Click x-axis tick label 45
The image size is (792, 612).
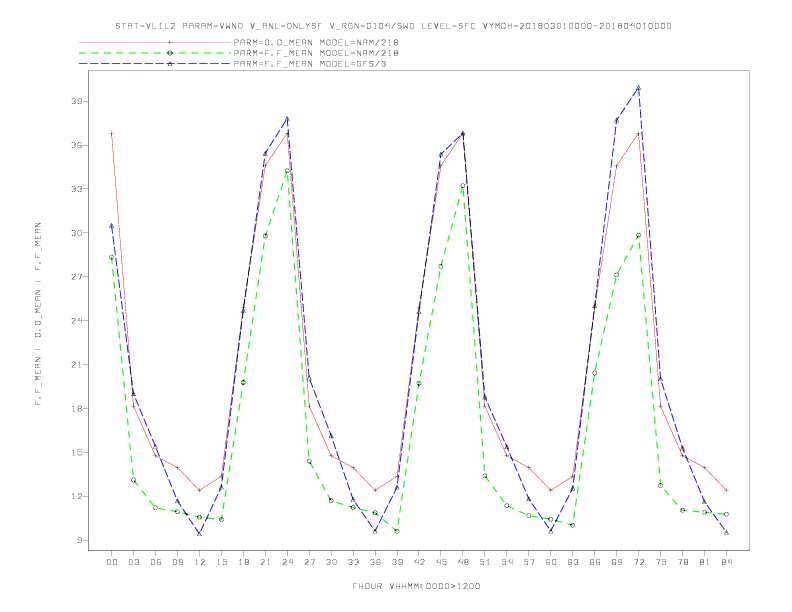pyautogui.click(x=441, y=562)
